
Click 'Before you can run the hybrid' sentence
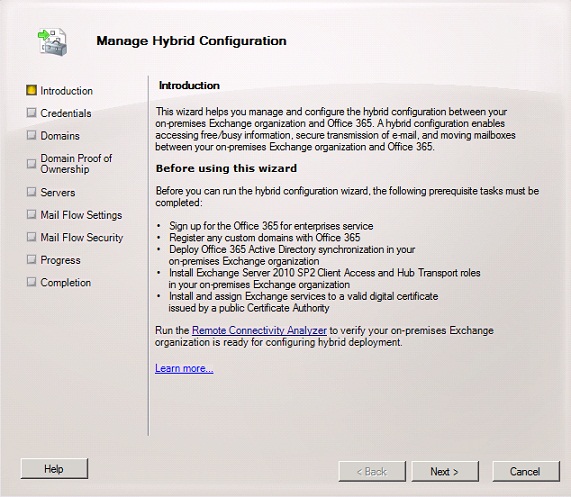coord(347,196)
